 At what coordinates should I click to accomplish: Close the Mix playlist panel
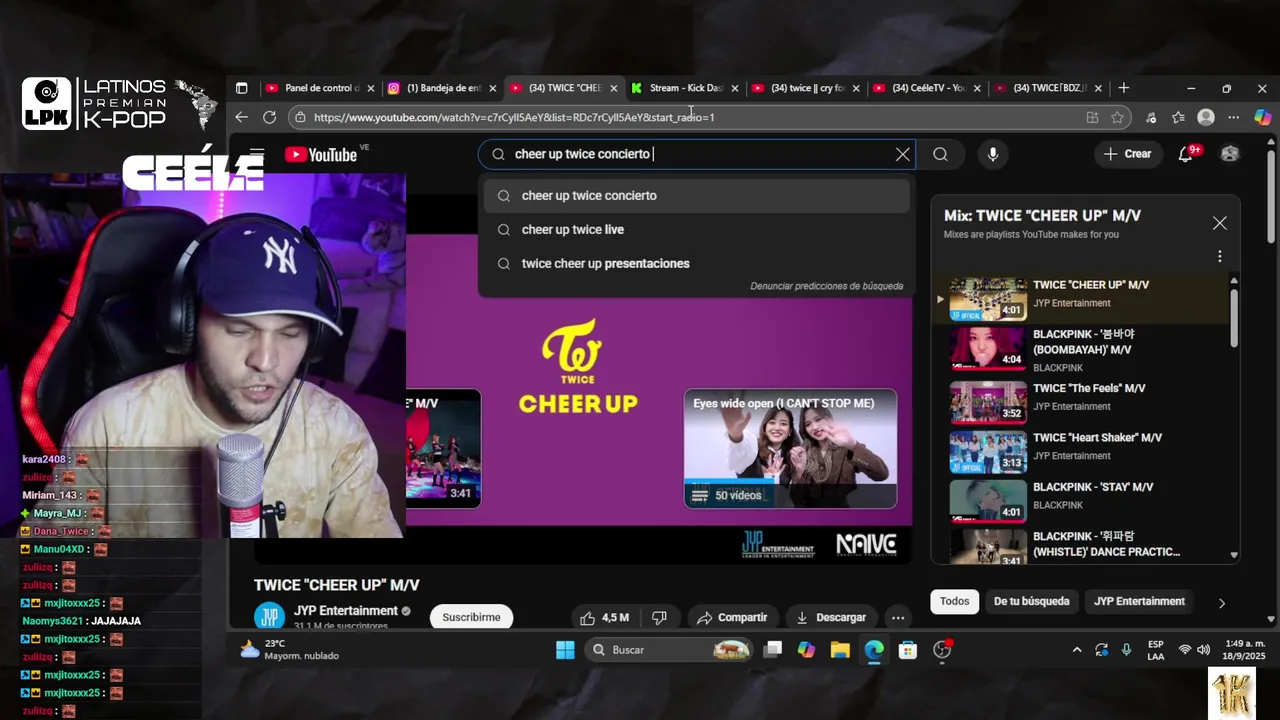(x=1220, y=223)
